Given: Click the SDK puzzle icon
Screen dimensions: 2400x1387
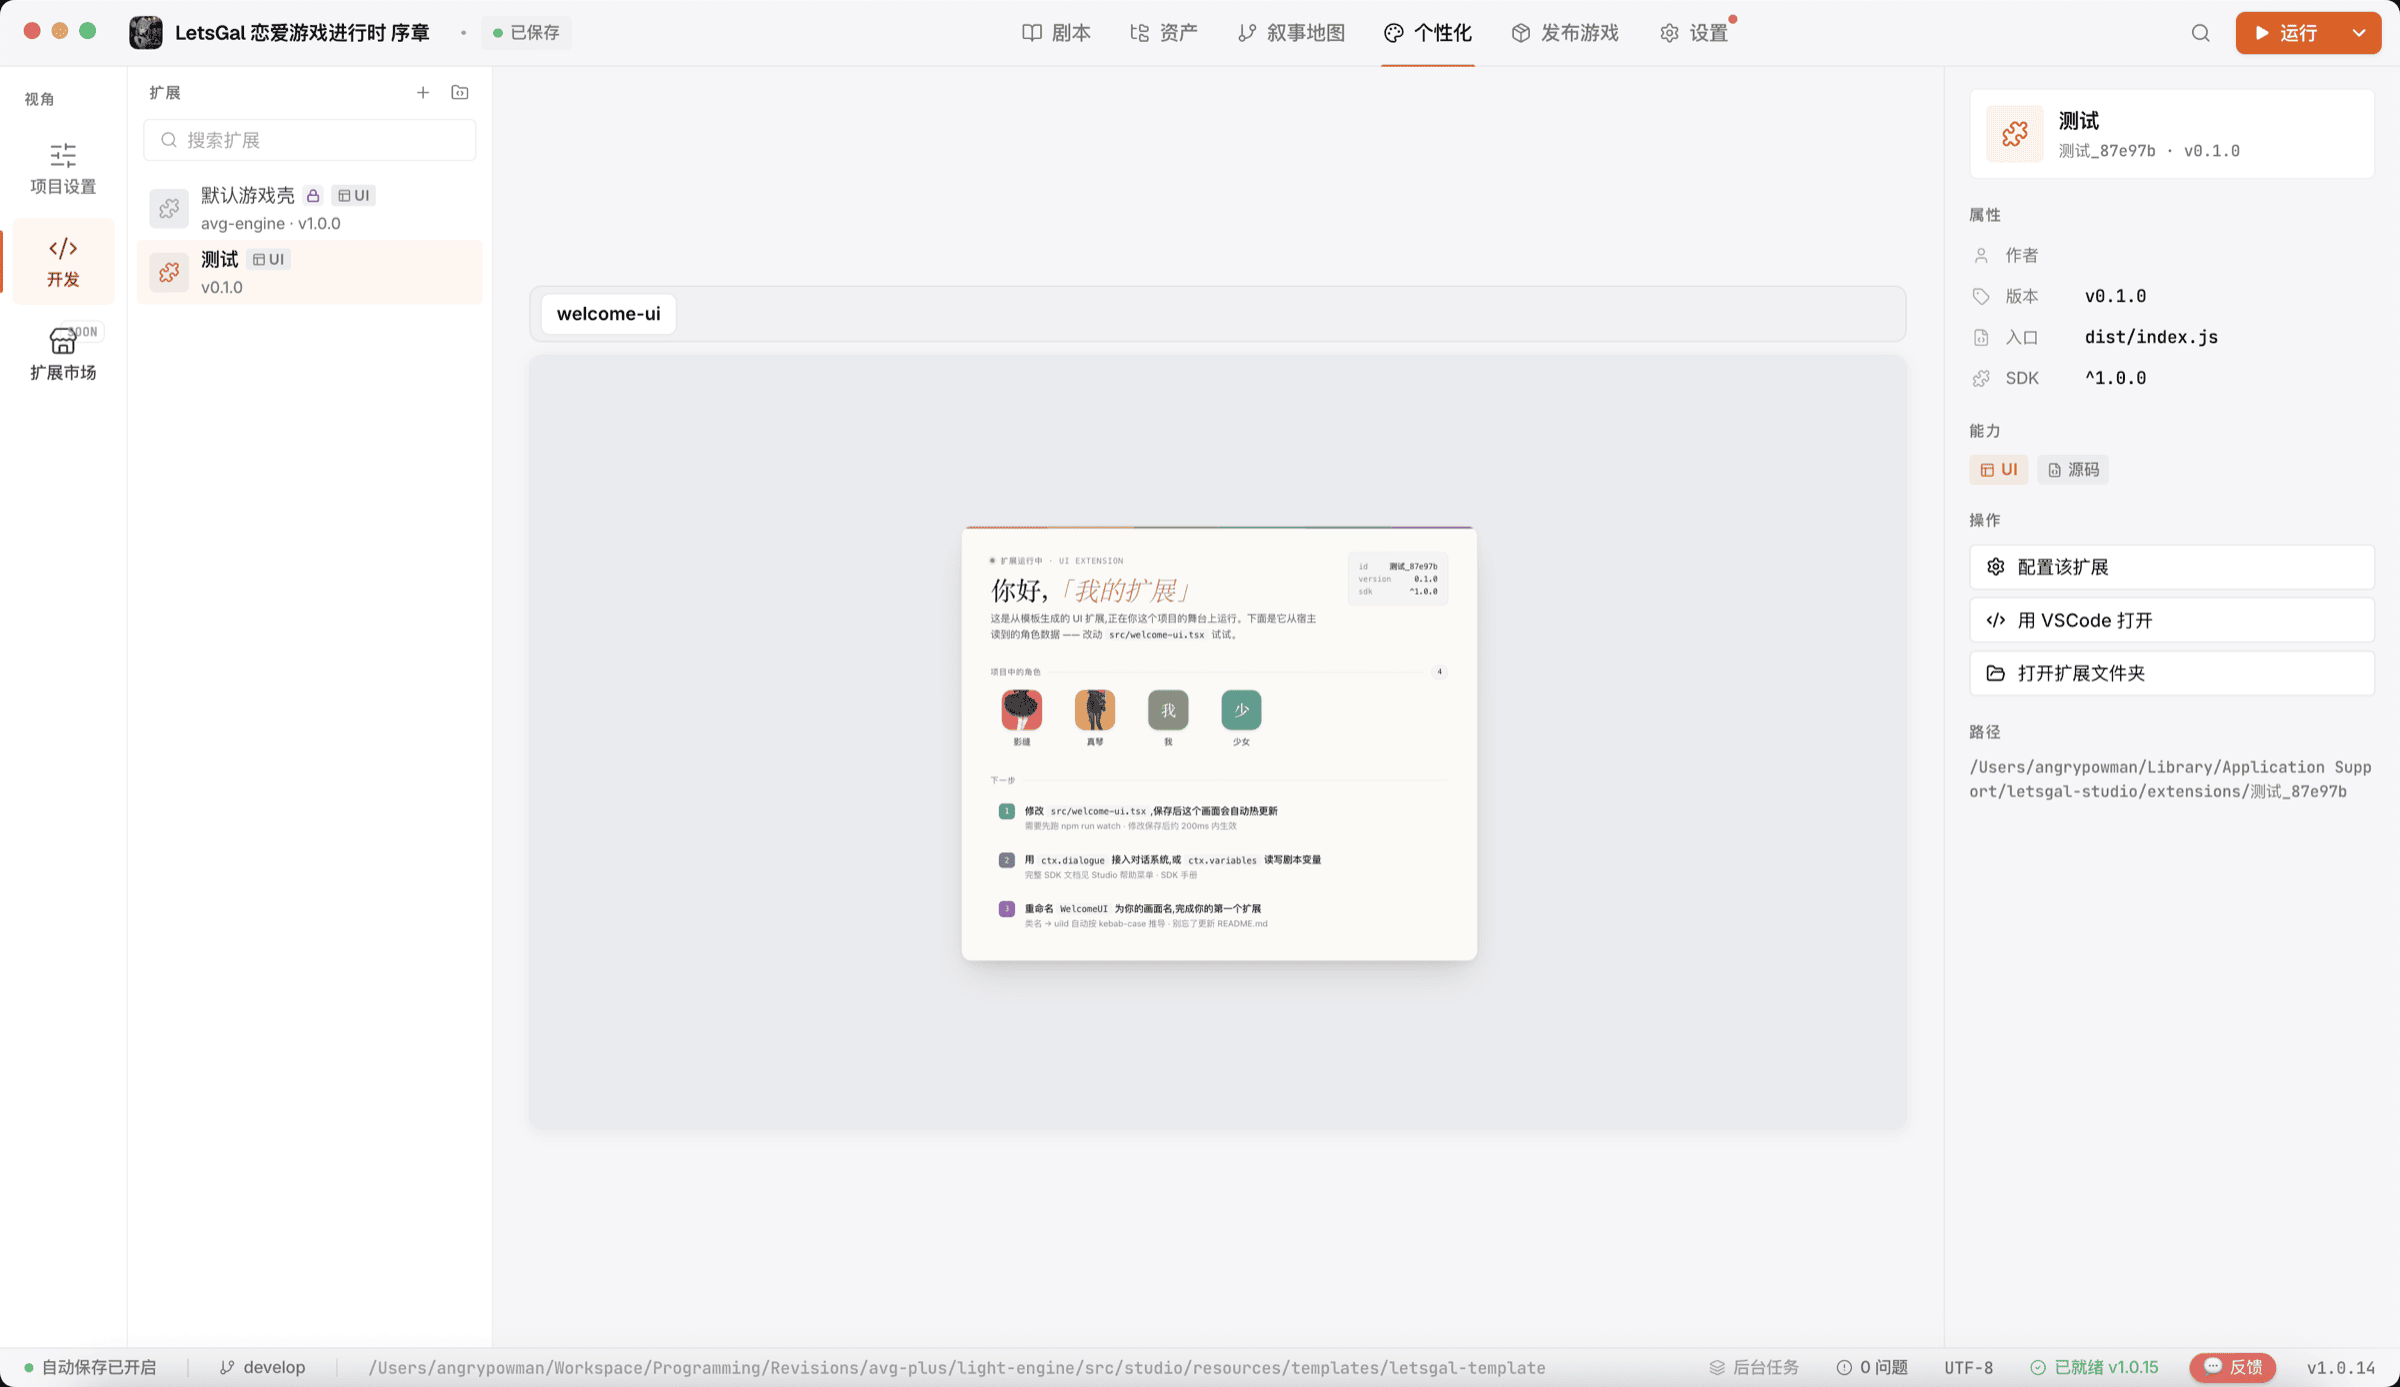Looking at the screenshot, I should coord(1981,379).
